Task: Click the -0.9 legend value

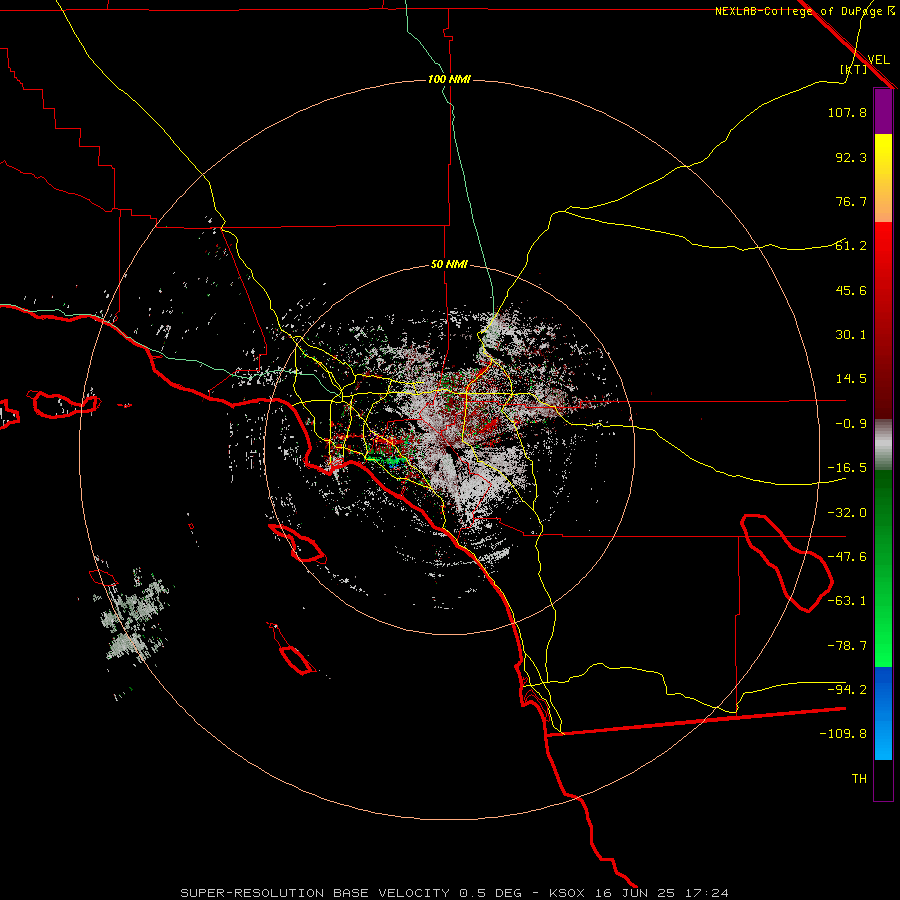Action: [x=851, y=423]
